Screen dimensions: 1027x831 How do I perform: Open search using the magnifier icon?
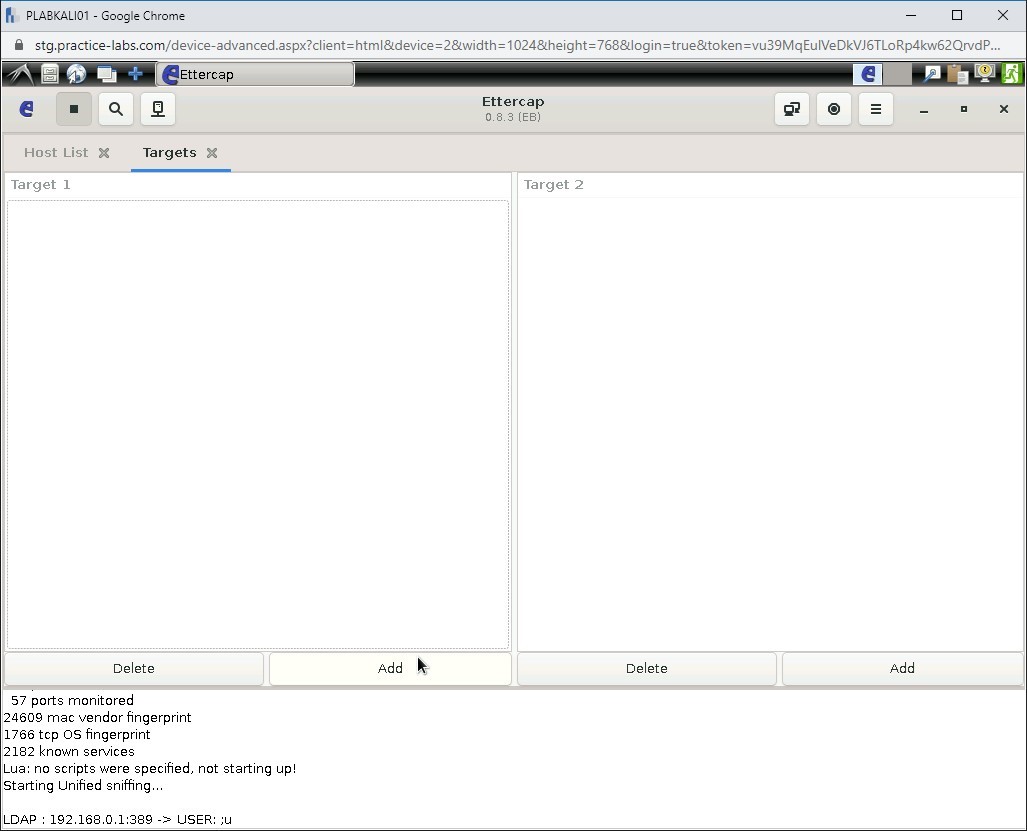pos(116,109)
